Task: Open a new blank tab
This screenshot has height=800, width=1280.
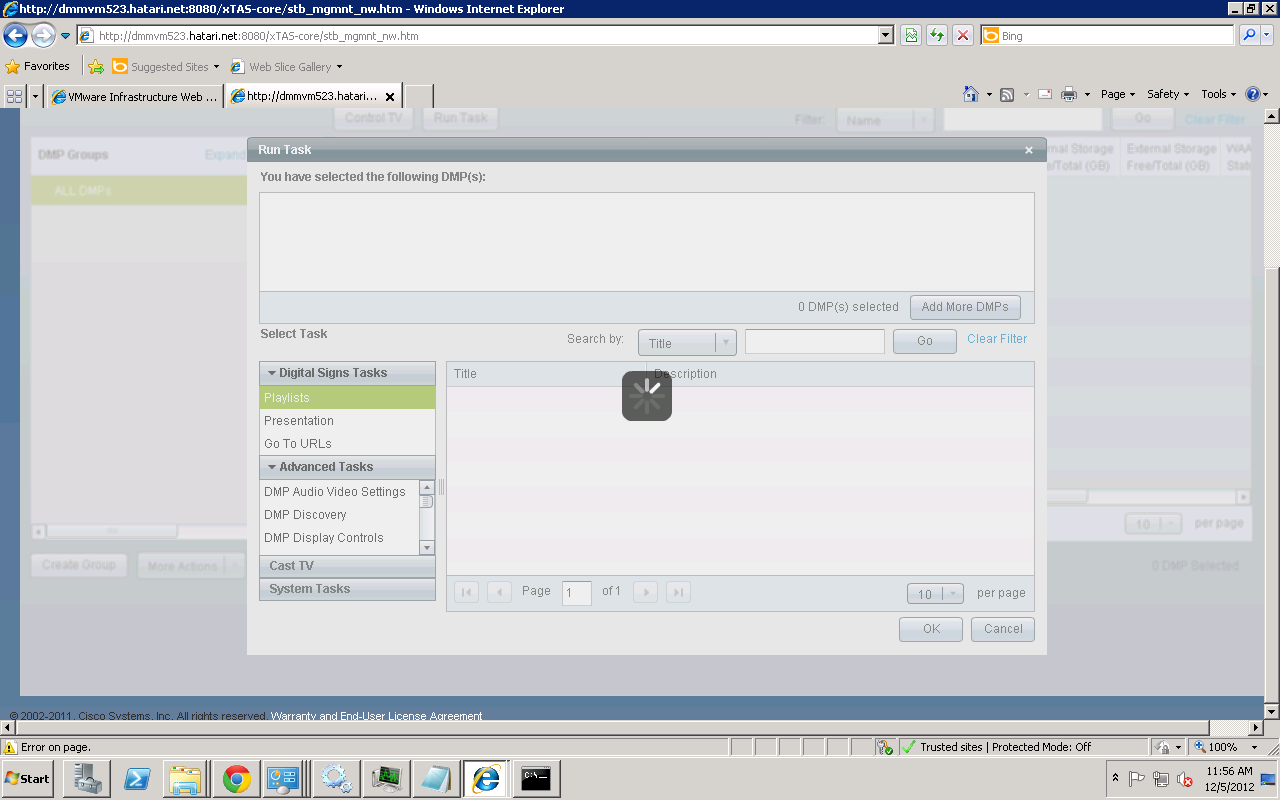Action: click(418, 97)
